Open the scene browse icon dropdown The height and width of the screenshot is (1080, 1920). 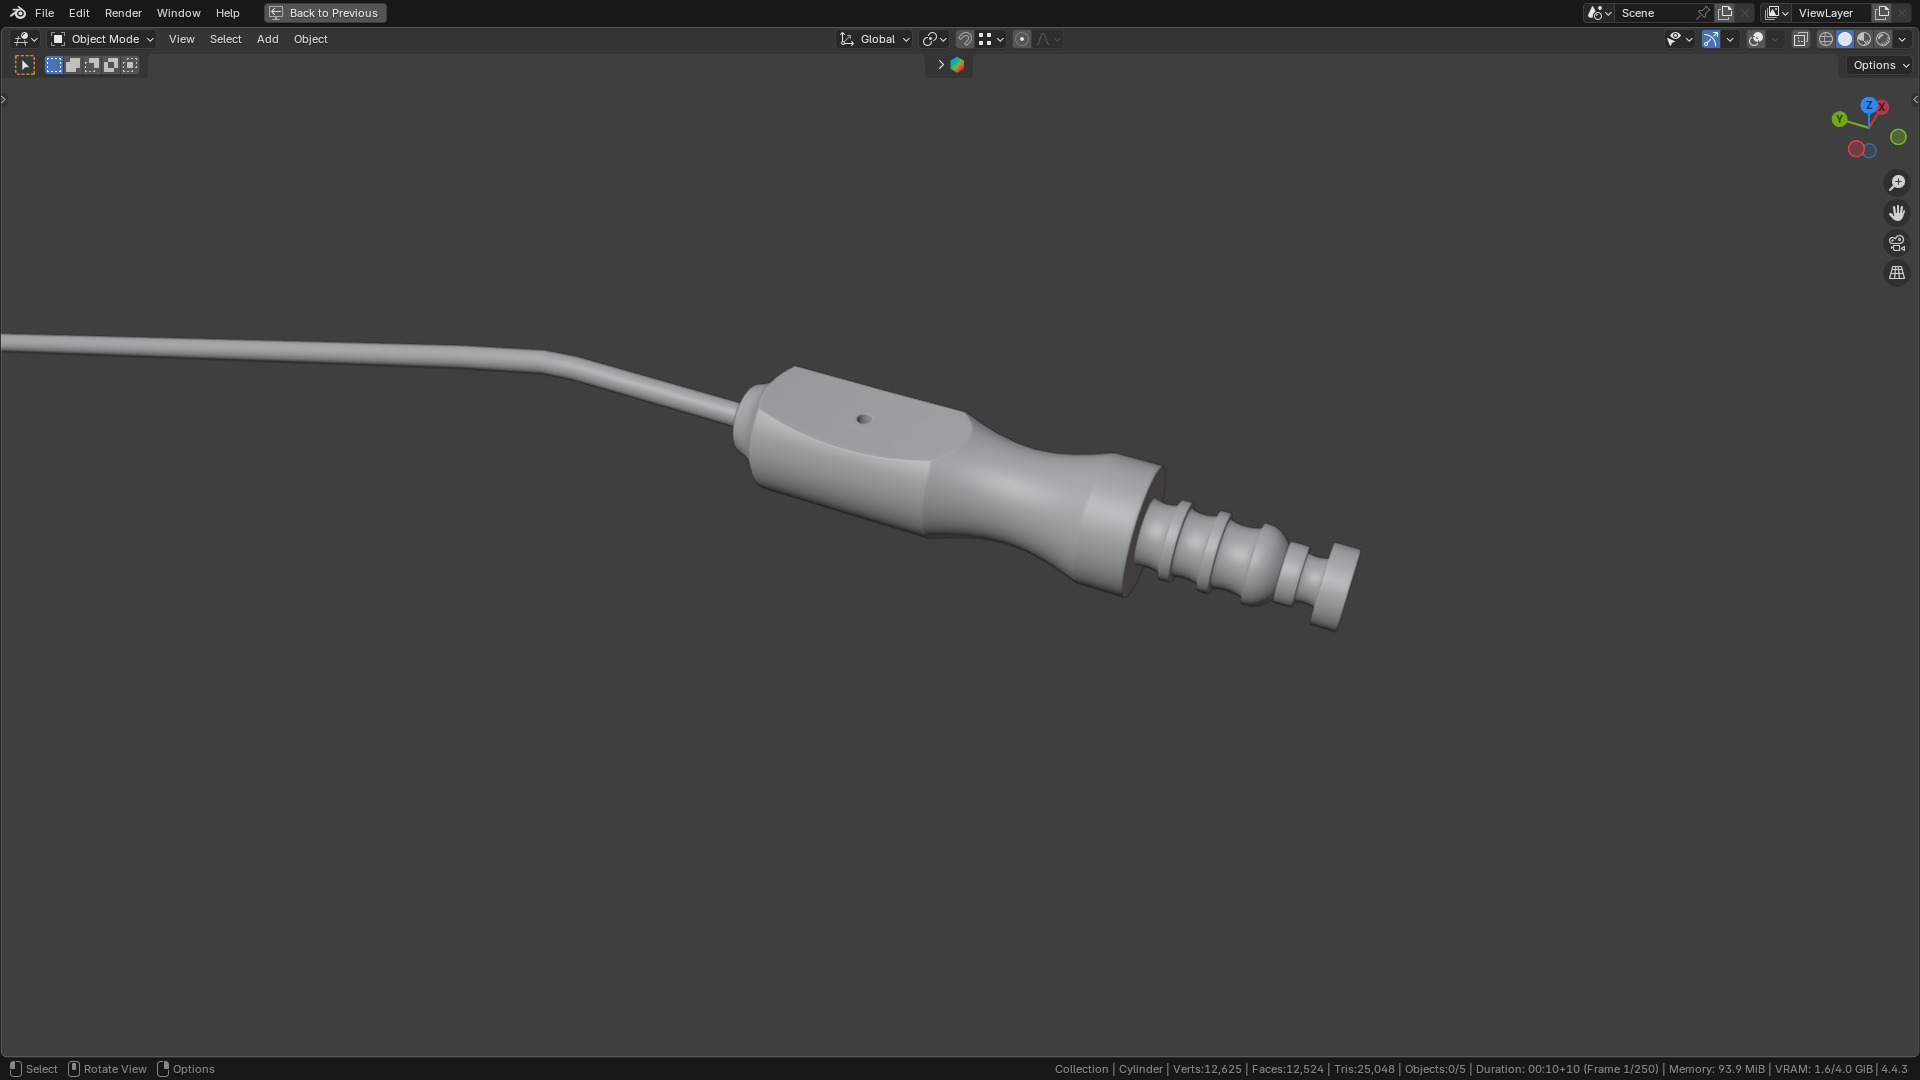1599,13
